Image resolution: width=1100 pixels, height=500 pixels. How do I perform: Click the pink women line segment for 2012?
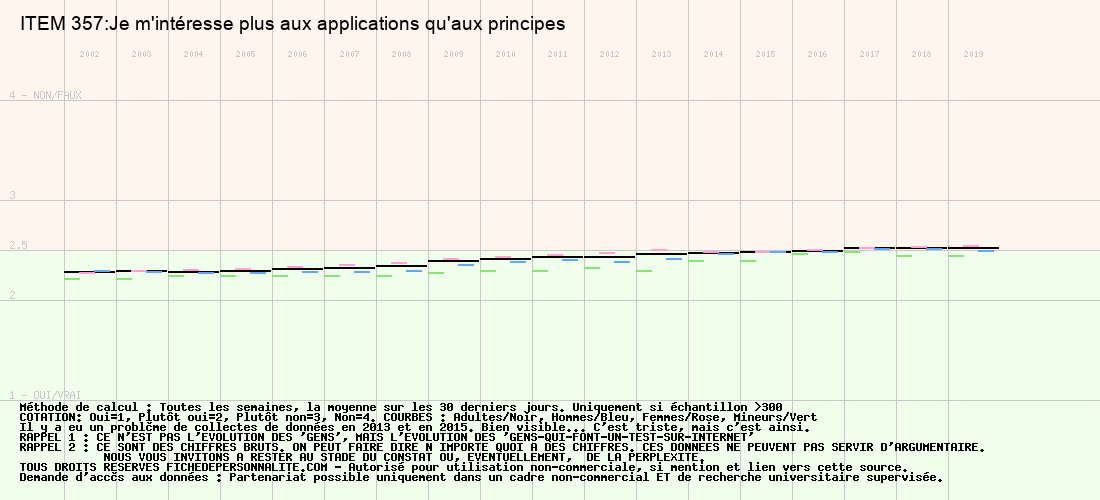[x=607, y=252]
